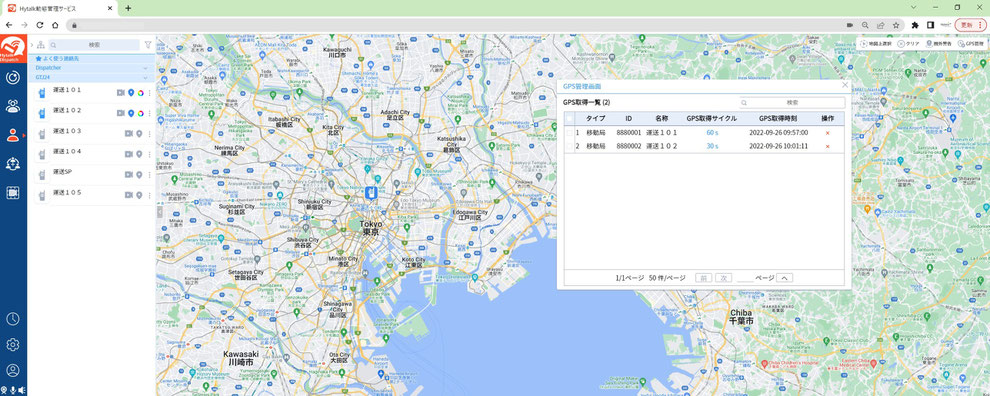Select the GPS管理 toolbar item
The image size is (990, 396).
click(971, 44)
